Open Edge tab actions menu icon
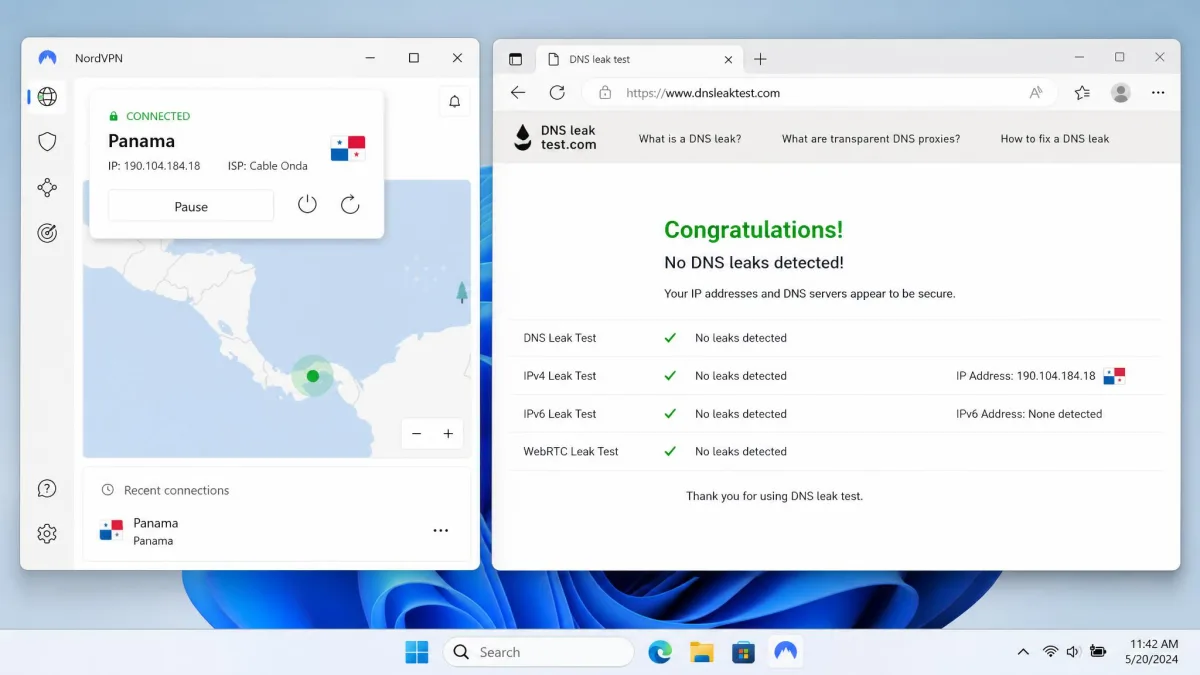The height and width of the screenshot is (675, 1200). coord(515,59)
